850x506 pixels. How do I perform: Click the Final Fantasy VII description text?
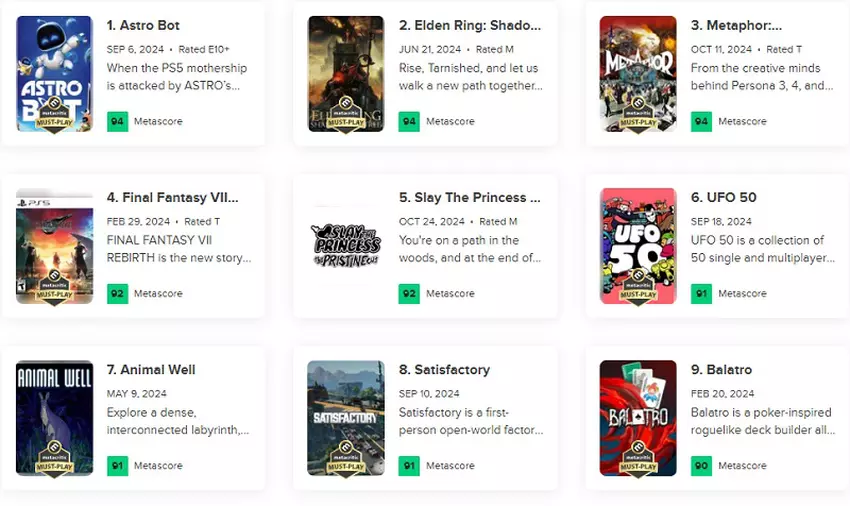(179, 249)
